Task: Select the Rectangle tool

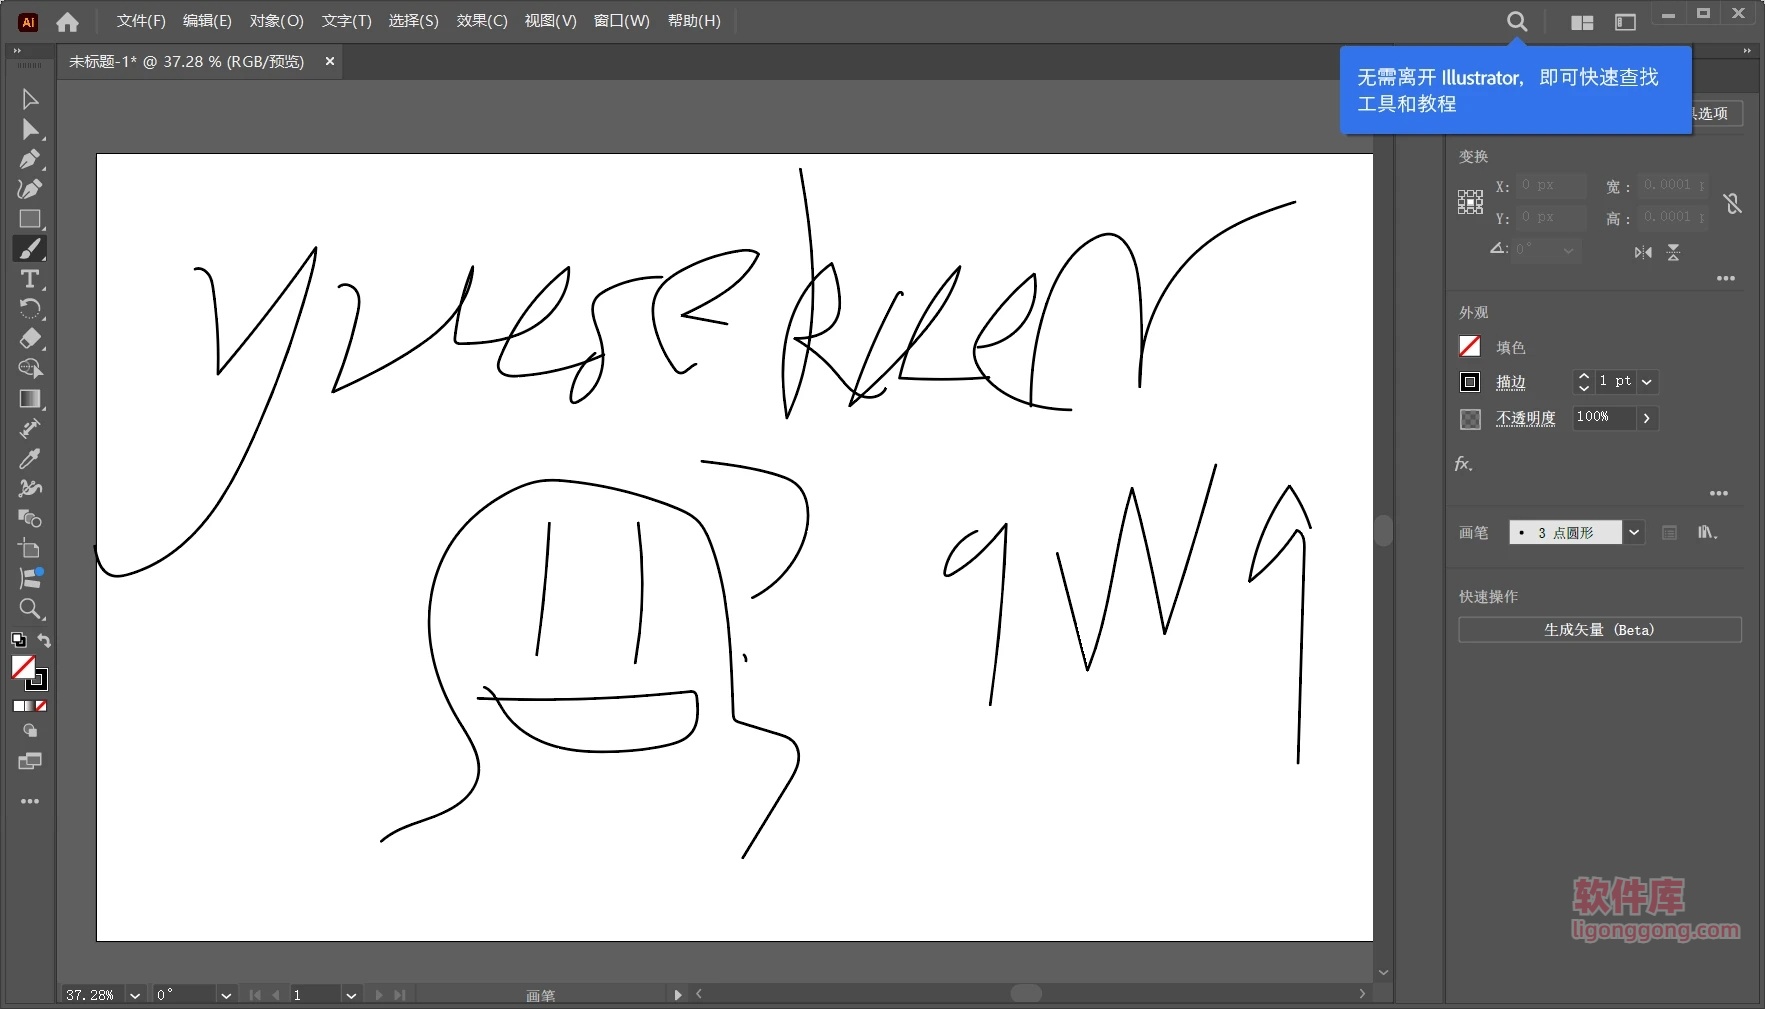Action: 30,219
